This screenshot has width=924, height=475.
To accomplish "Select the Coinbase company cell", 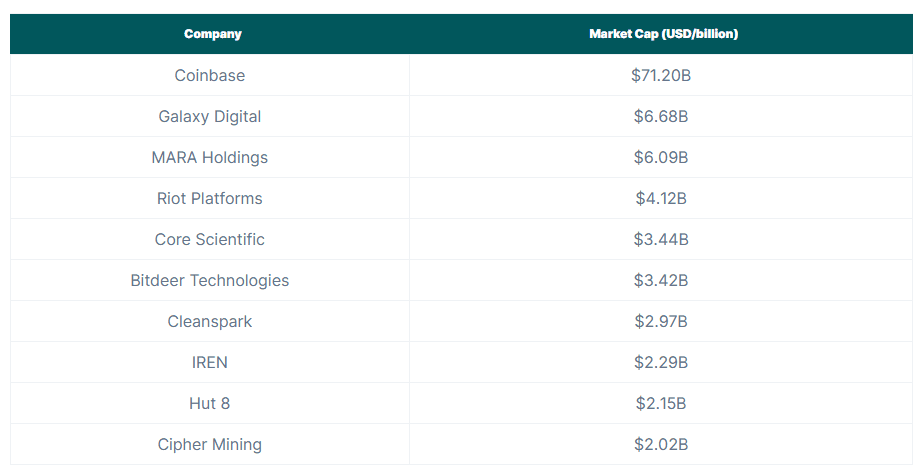I will [x=210, y=76].
